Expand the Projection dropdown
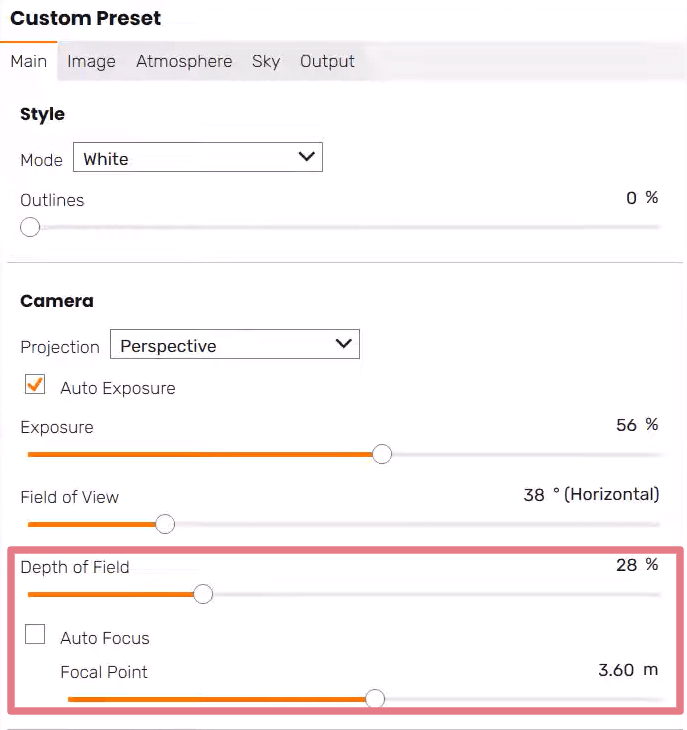 (234, 345)
